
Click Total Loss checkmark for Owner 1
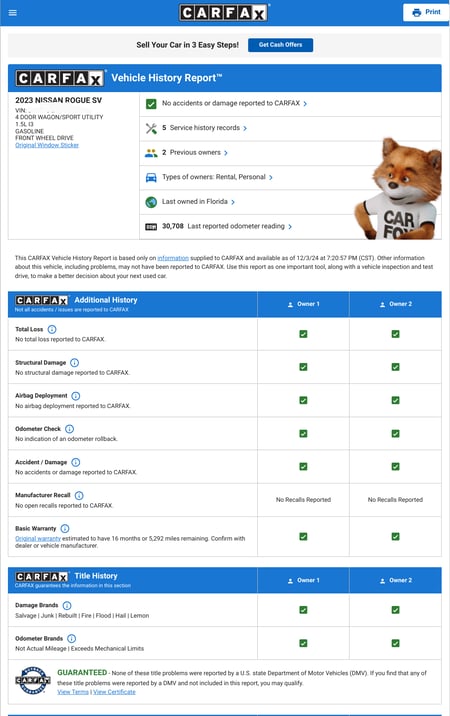tap(303, 334)
